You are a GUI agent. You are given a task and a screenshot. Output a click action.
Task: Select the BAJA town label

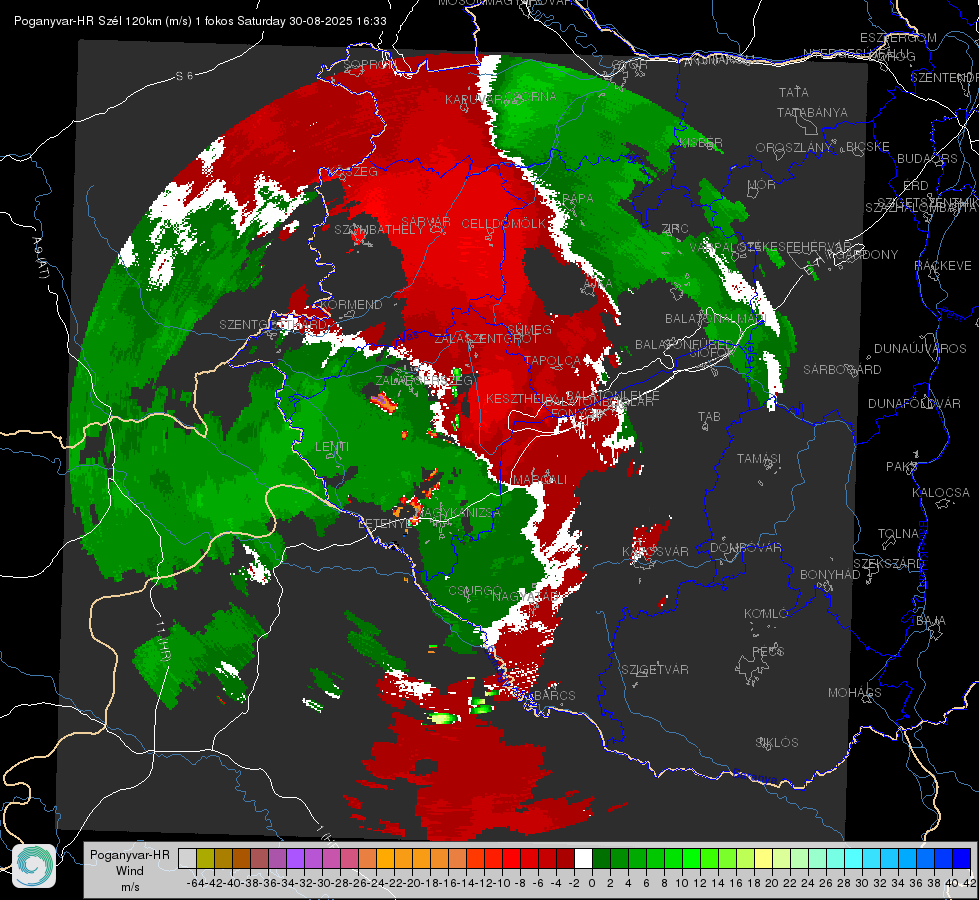coord(931,621)
